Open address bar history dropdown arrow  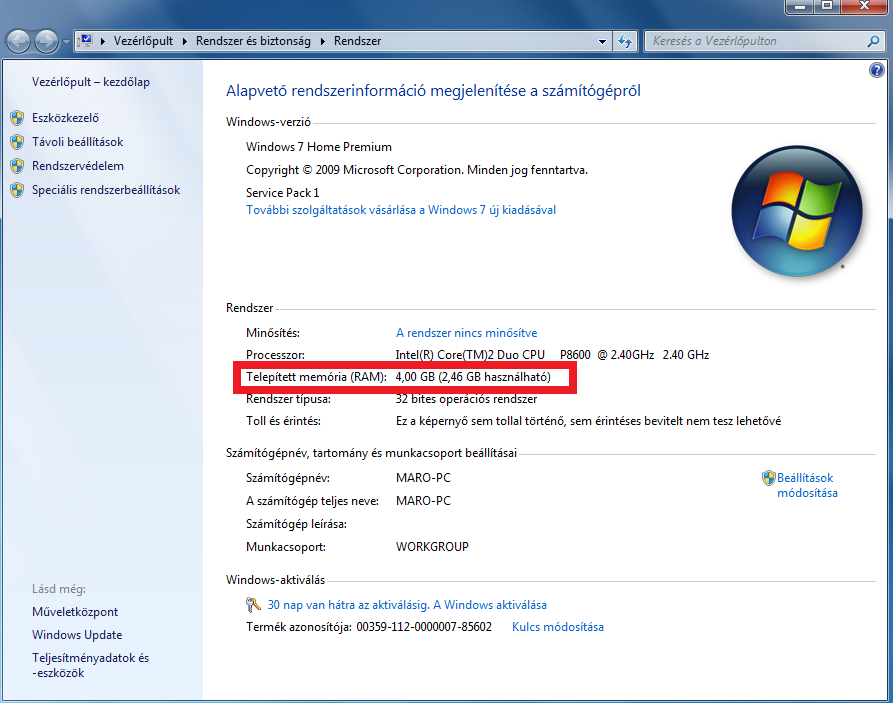[602, 42]
